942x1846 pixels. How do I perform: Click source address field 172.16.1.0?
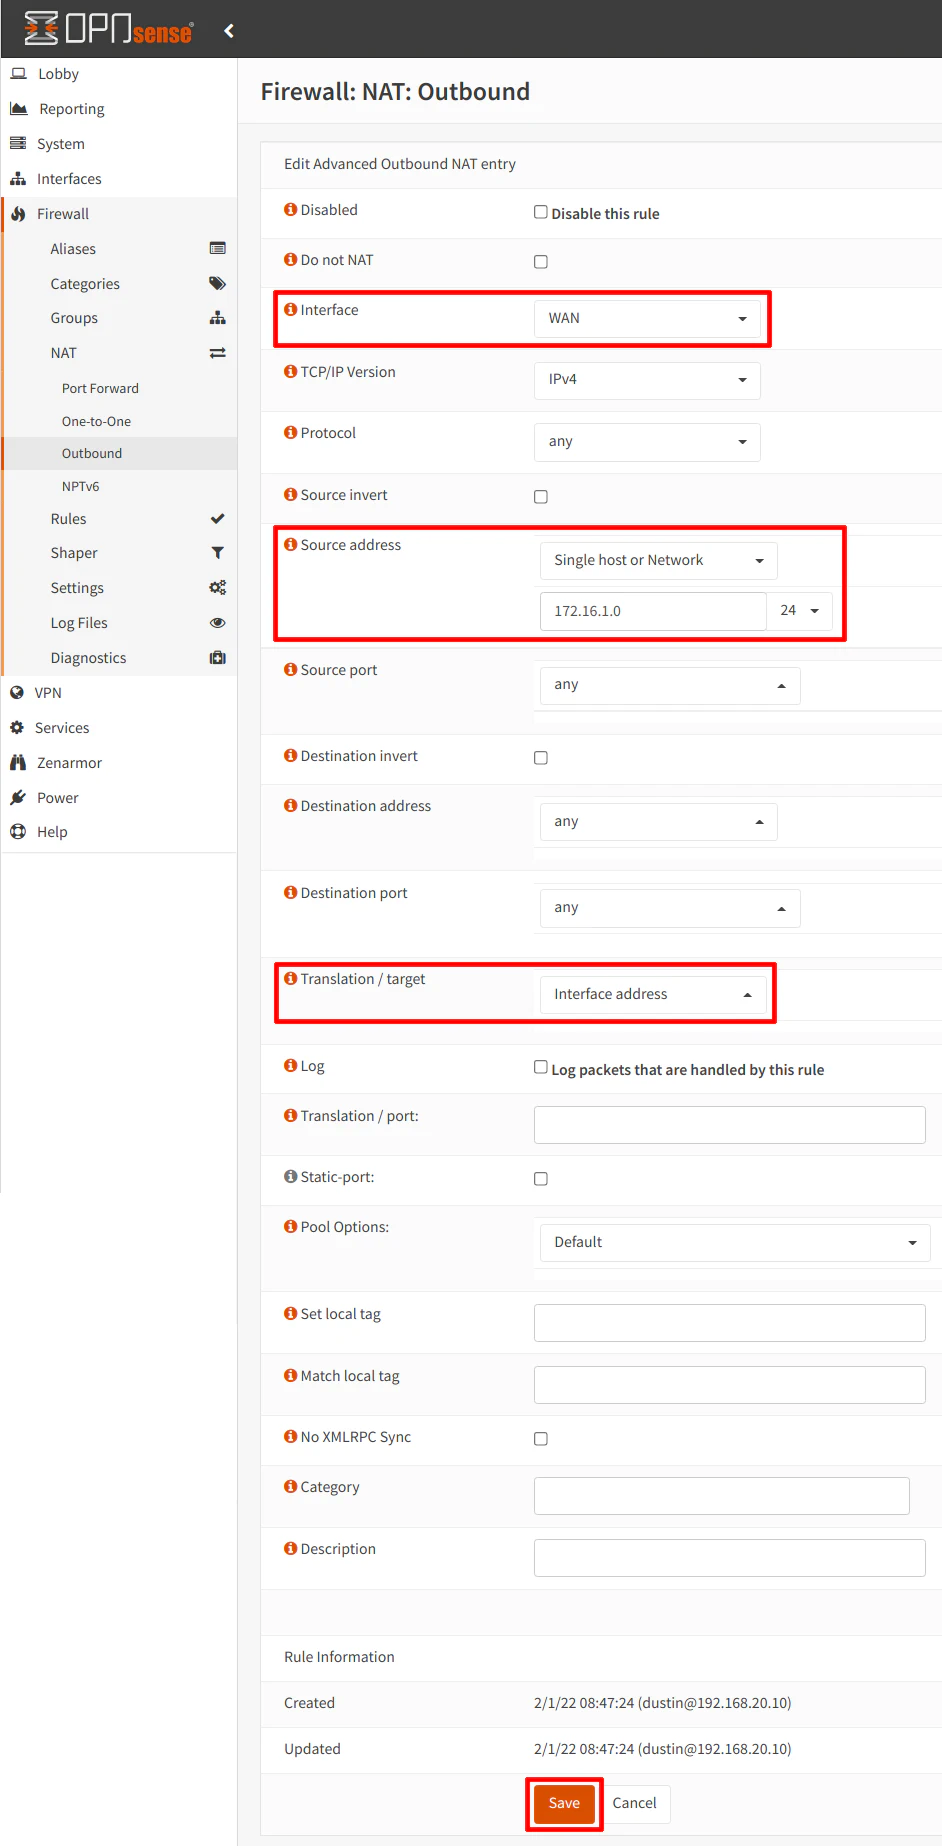coord(653,611)
